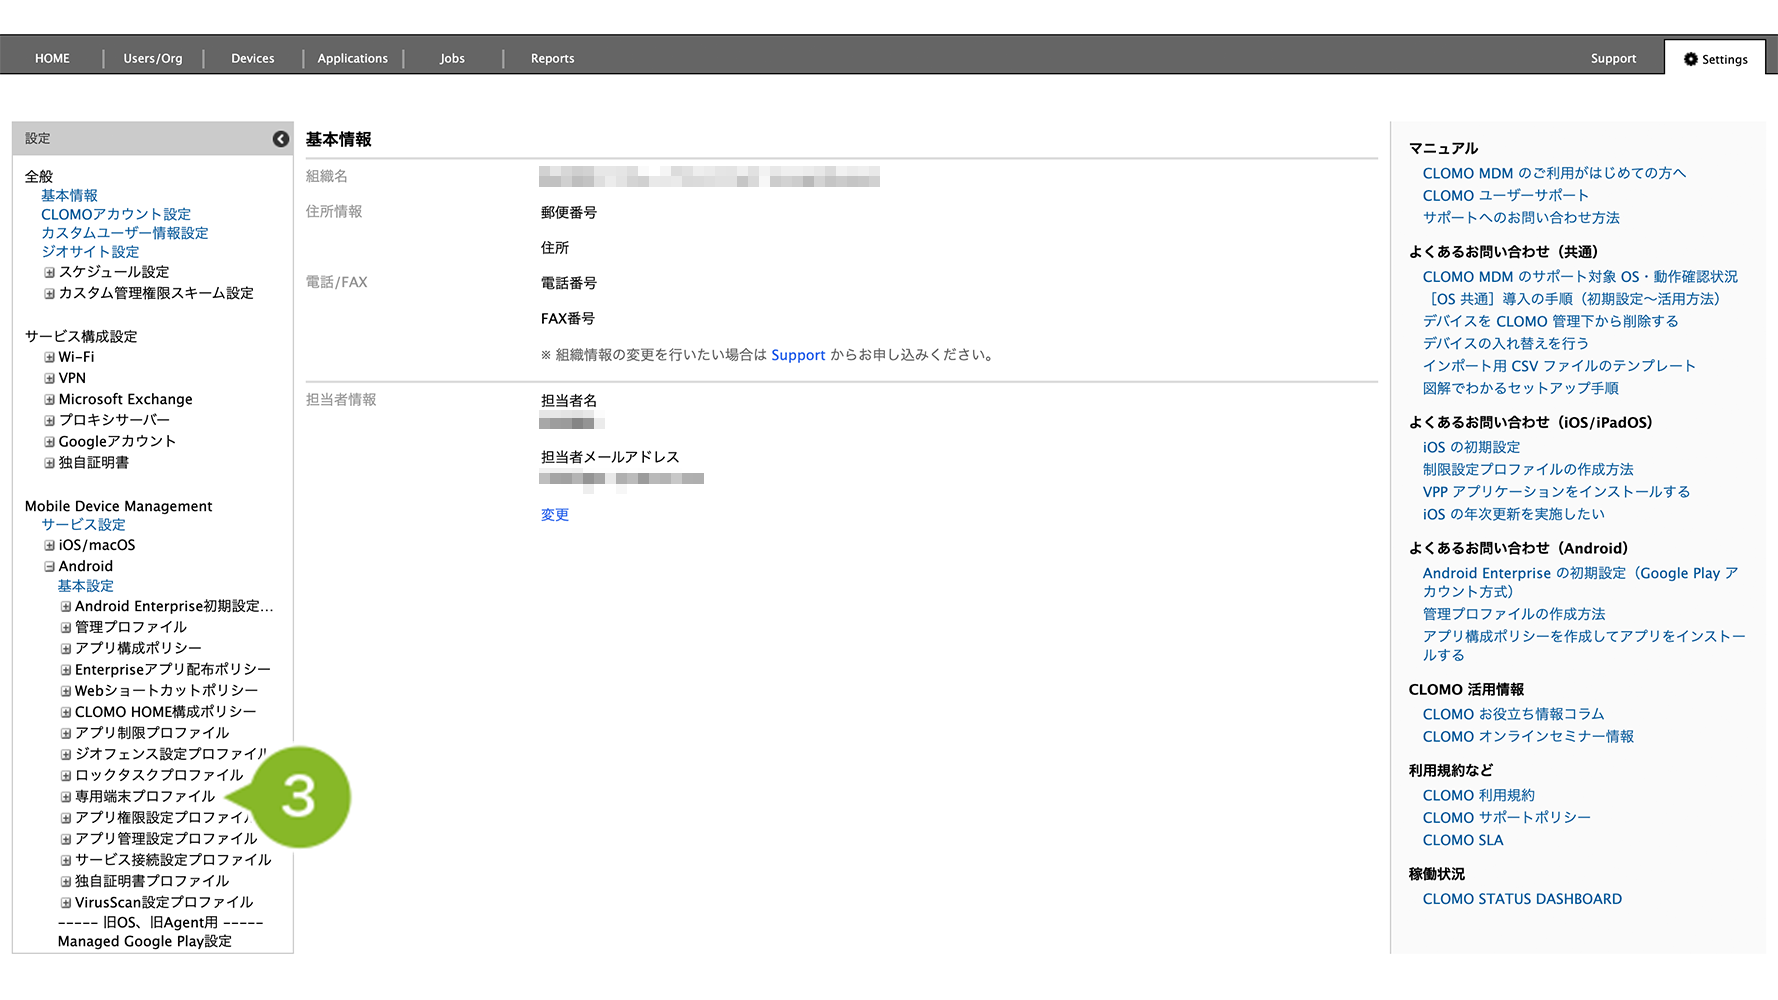This screenshot has width=1778, height=1000.
Task: Open the iOS の初期設定 FAQ link
Action: coord(1471,447)
